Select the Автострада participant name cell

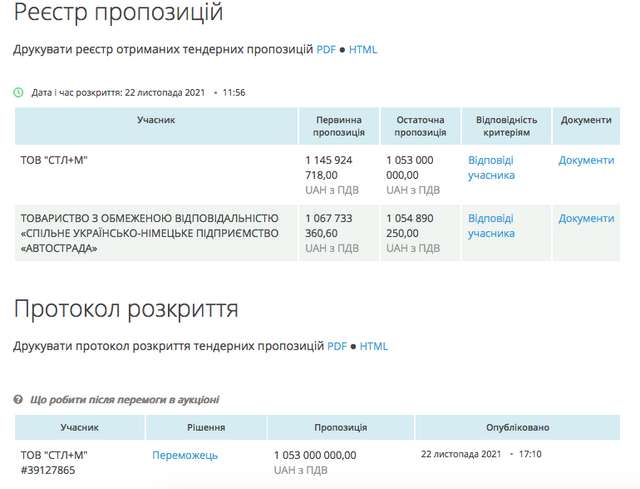pos(150,233)
